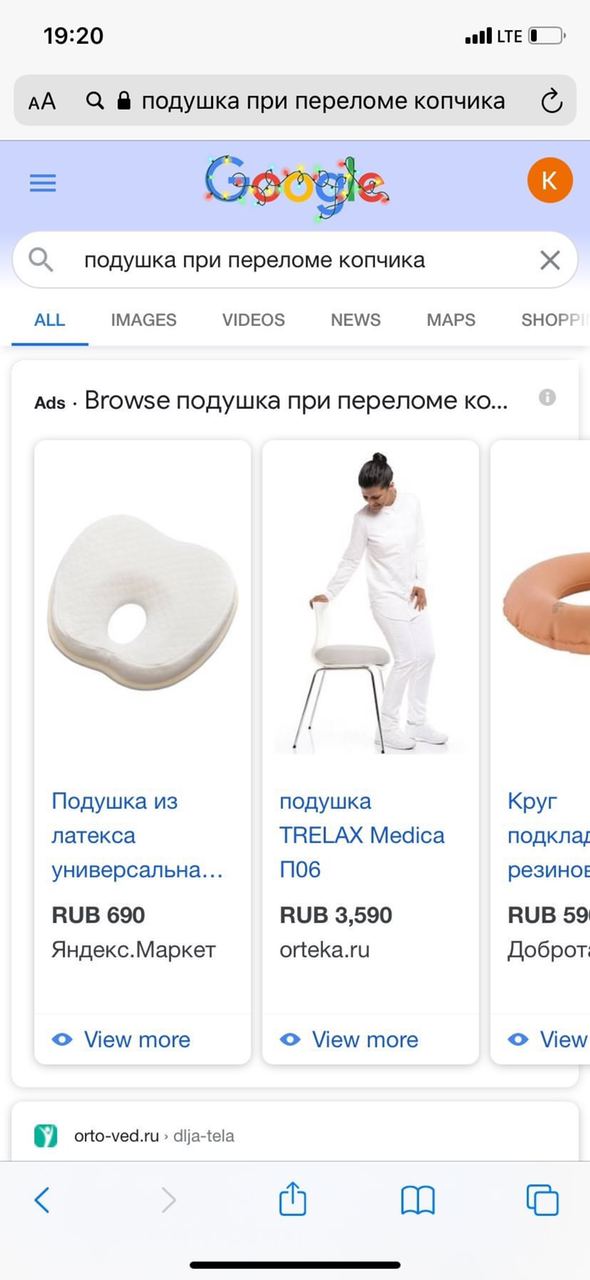Open the Google hamburger menu
This screenshot has height=1280, width=590.
coord(43,183)
